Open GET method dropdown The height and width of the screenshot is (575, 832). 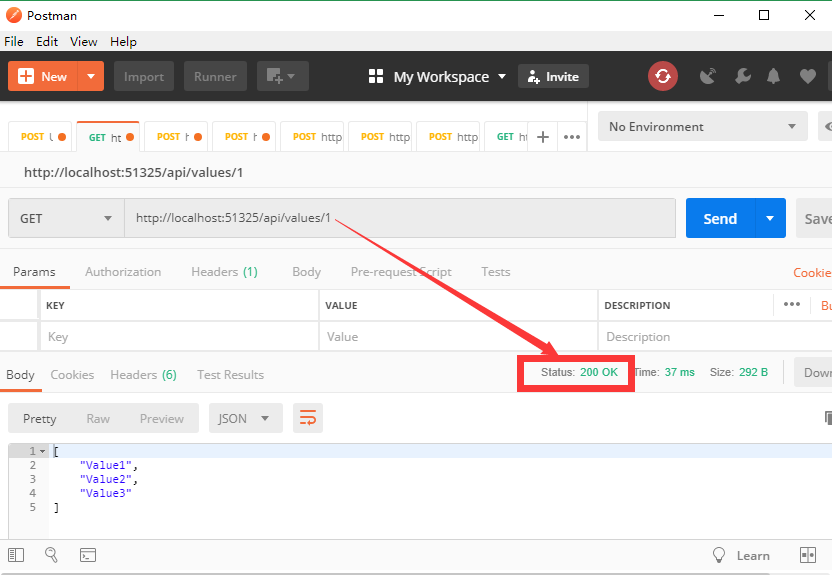click(x=66, y=218)
